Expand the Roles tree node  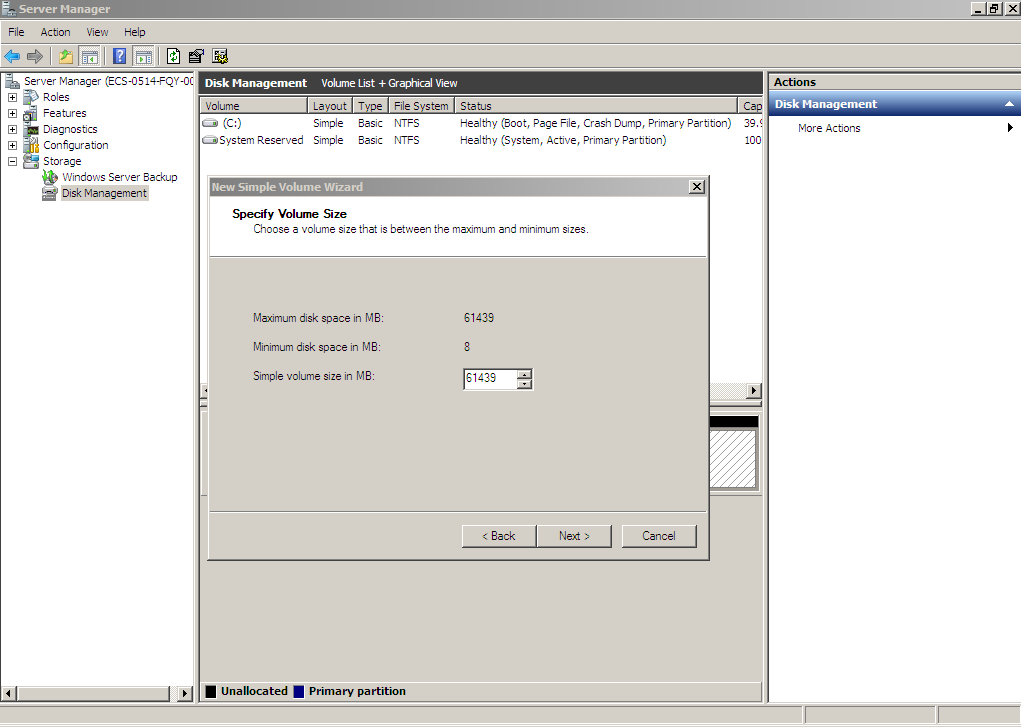12,97
